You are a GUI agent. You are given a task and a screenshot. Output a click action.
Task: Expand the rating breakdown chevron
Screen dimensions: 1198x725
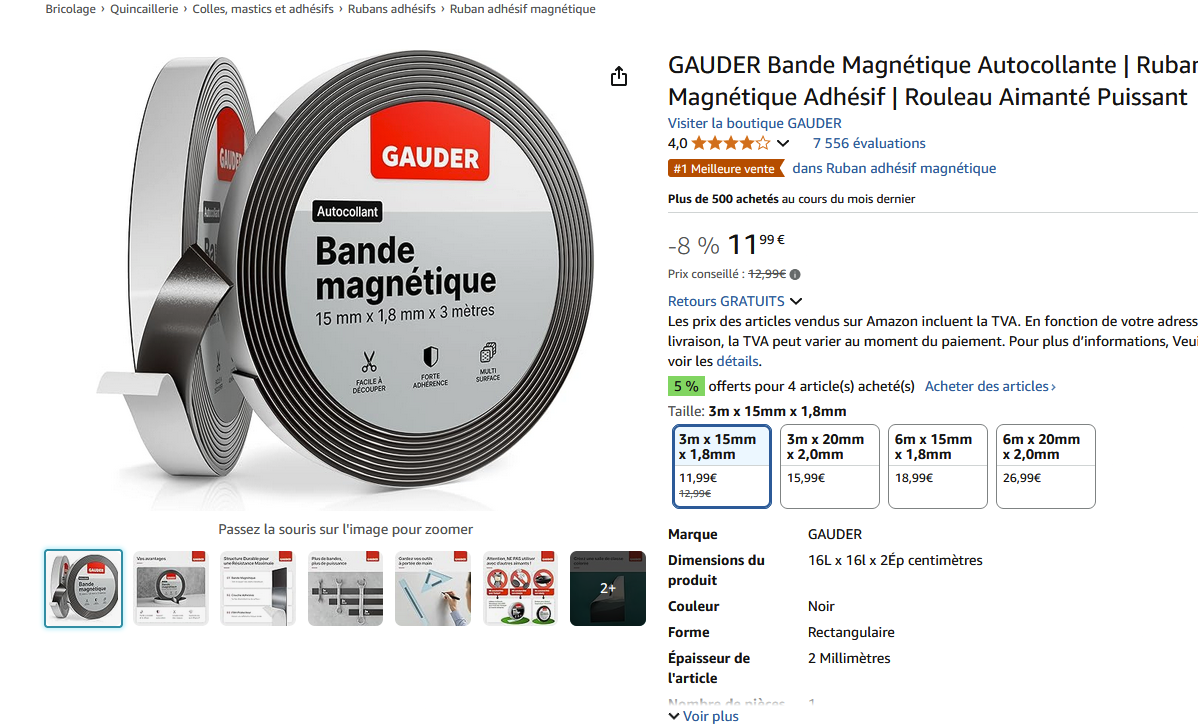pos(783,143)
